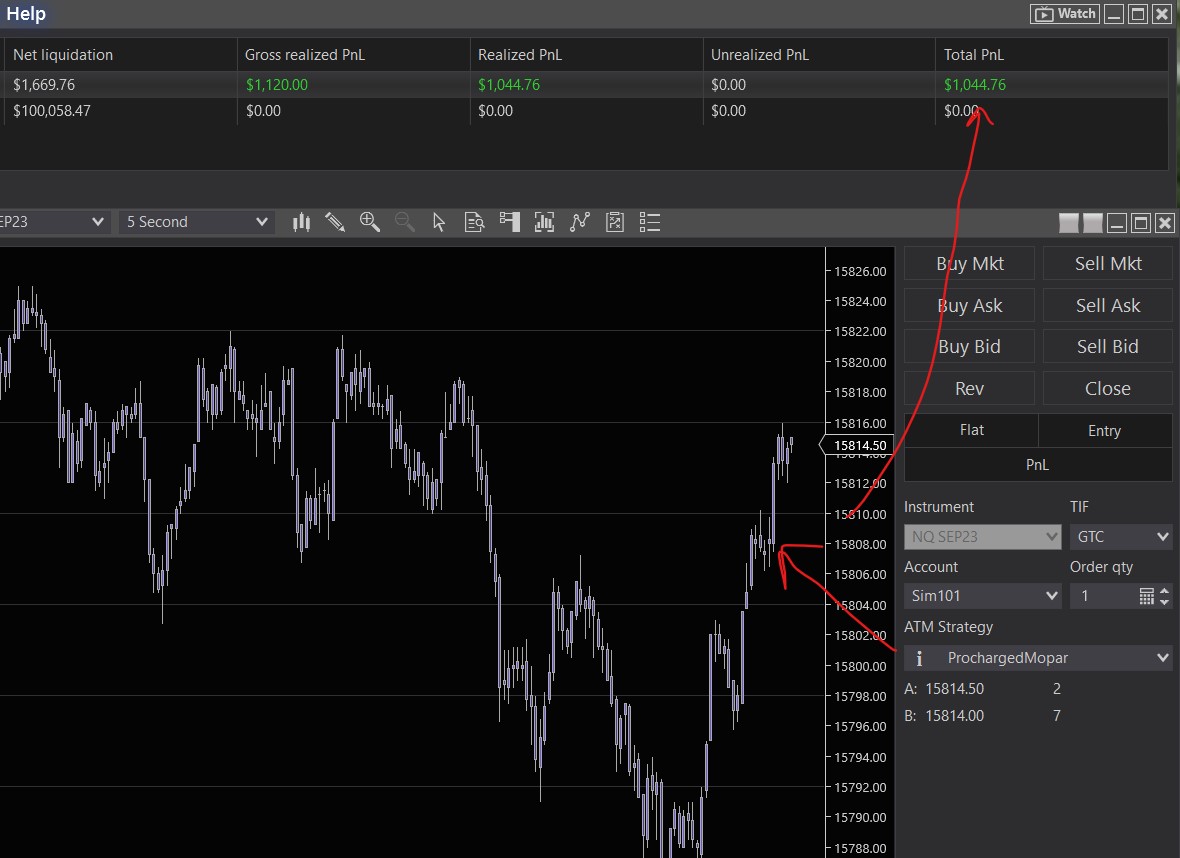
Task: Sort by Net liquidation column header
Action: pos(119,55)
